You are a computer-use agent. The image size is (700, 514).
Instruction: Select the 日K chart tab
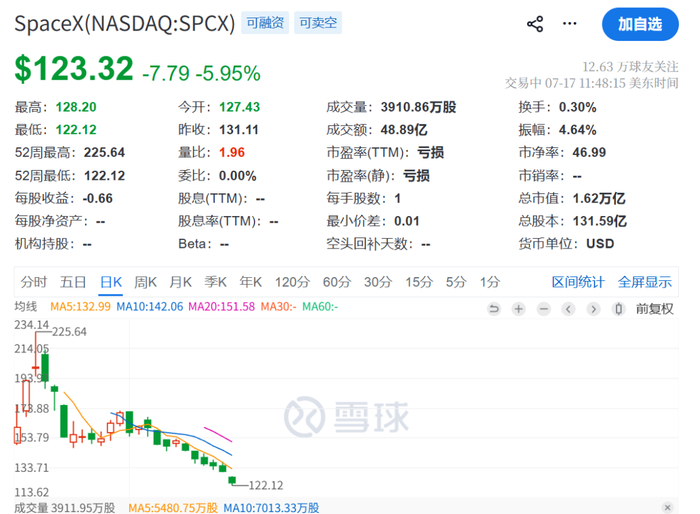pyautogui.click(x=111, y=282)
